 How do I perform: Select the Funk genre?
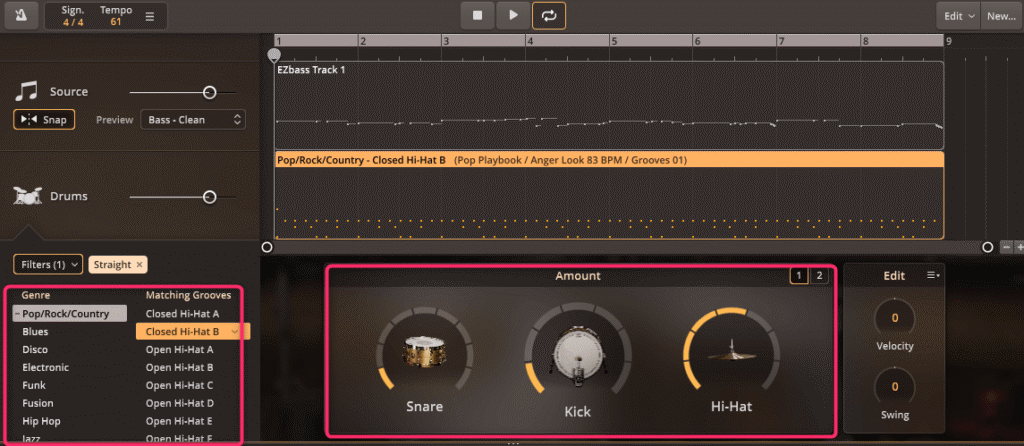pyautogui.click(x=33, y=385)
